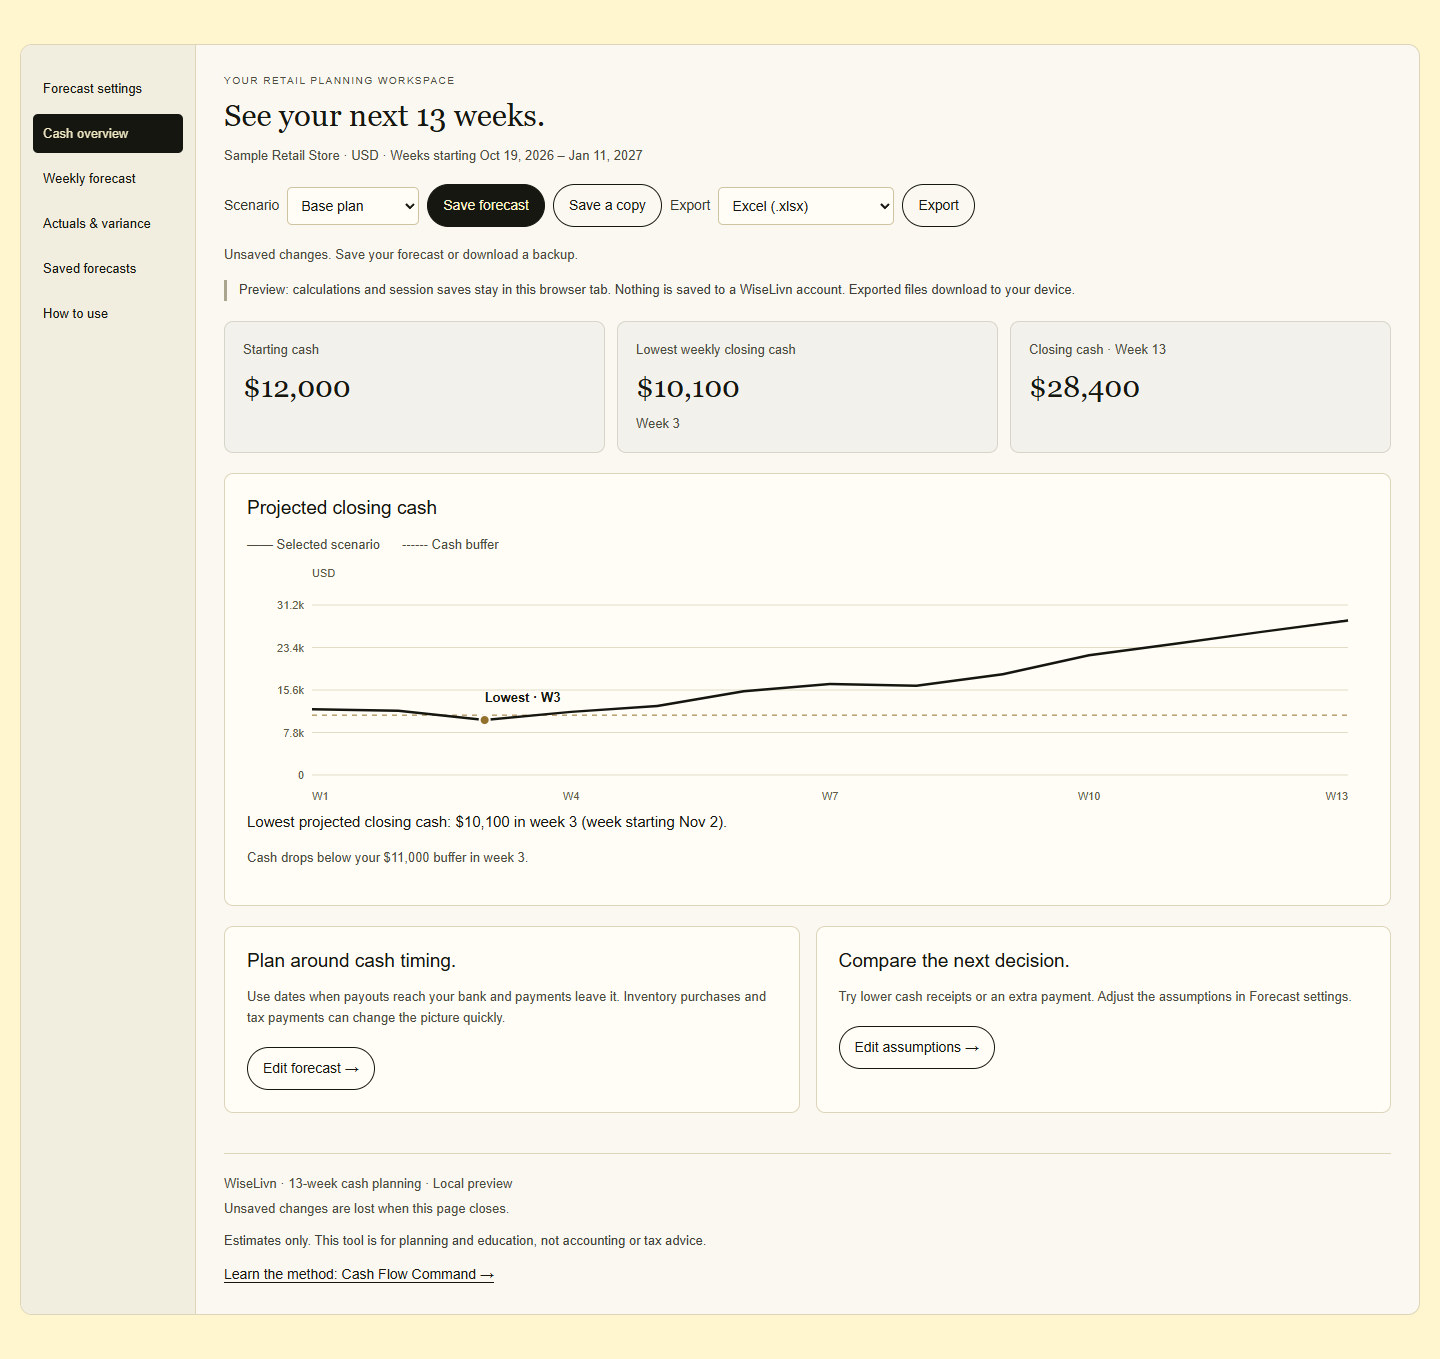Select the Starting cash $12,000 card
This screenshot has width=1440, height=1359.
(x=414, y=387)
